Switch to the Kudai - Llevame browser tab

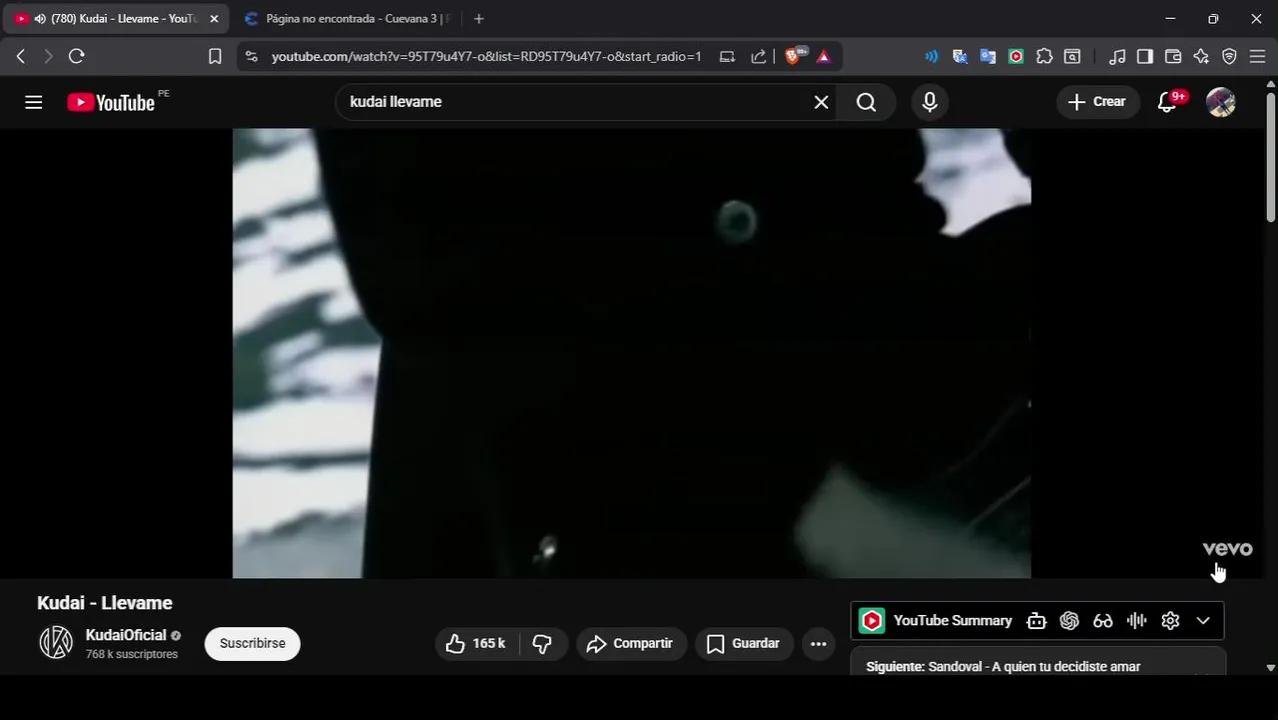[116, 19]
